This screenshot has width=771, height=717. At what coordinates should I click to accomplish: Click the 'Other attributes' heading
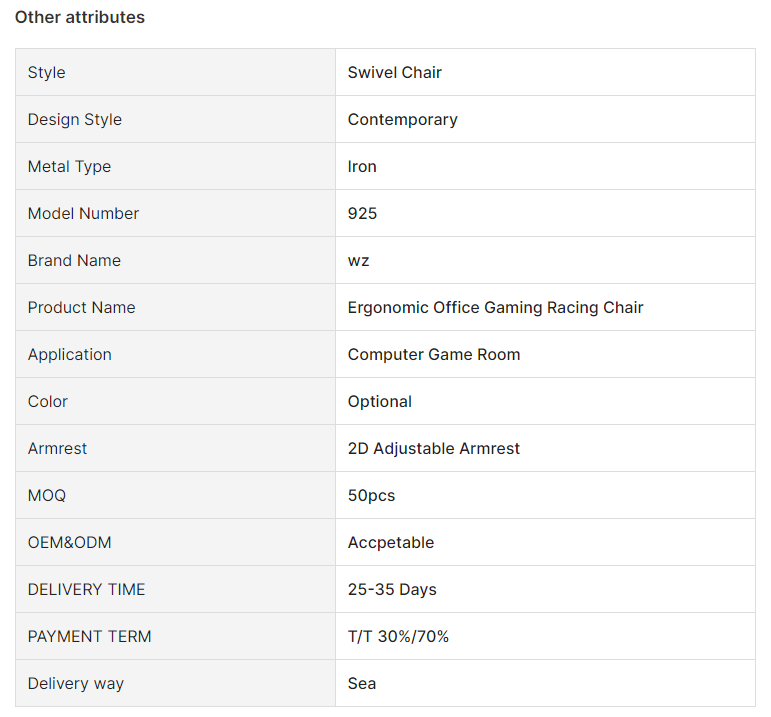[80, 17]
